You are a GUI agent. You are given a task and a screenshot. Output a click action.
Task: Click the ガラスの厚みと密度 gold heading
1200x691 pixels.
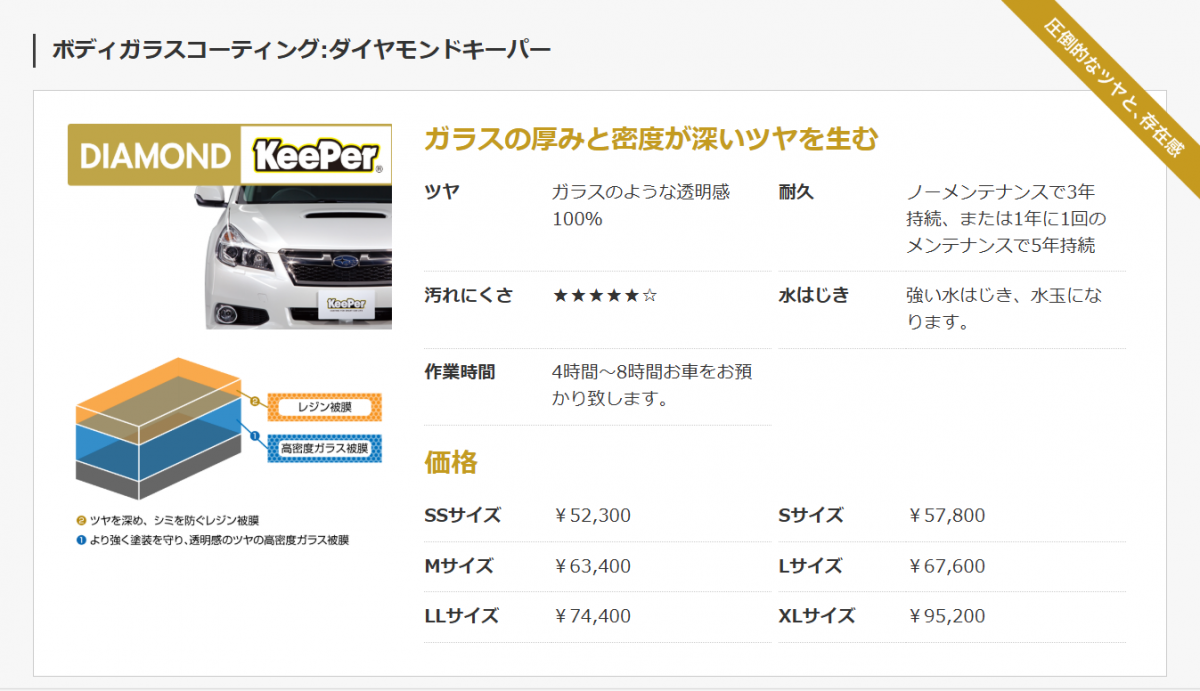(x=650, y=139)
